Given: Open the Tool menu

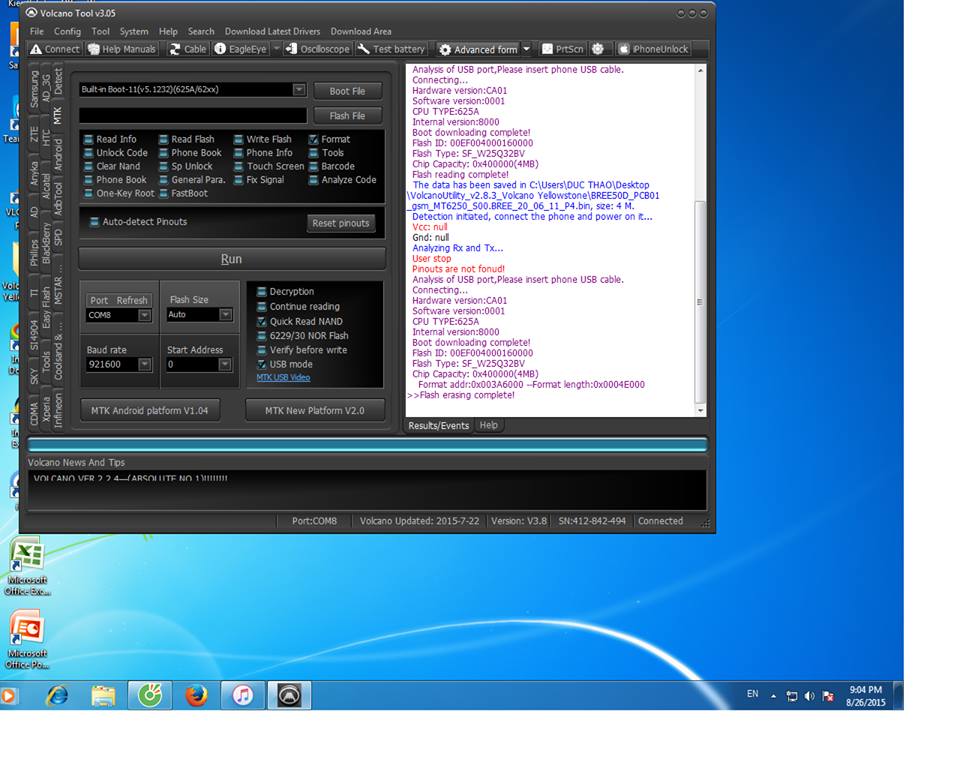Looking at the screenshot, I should (x=100, y=31).
